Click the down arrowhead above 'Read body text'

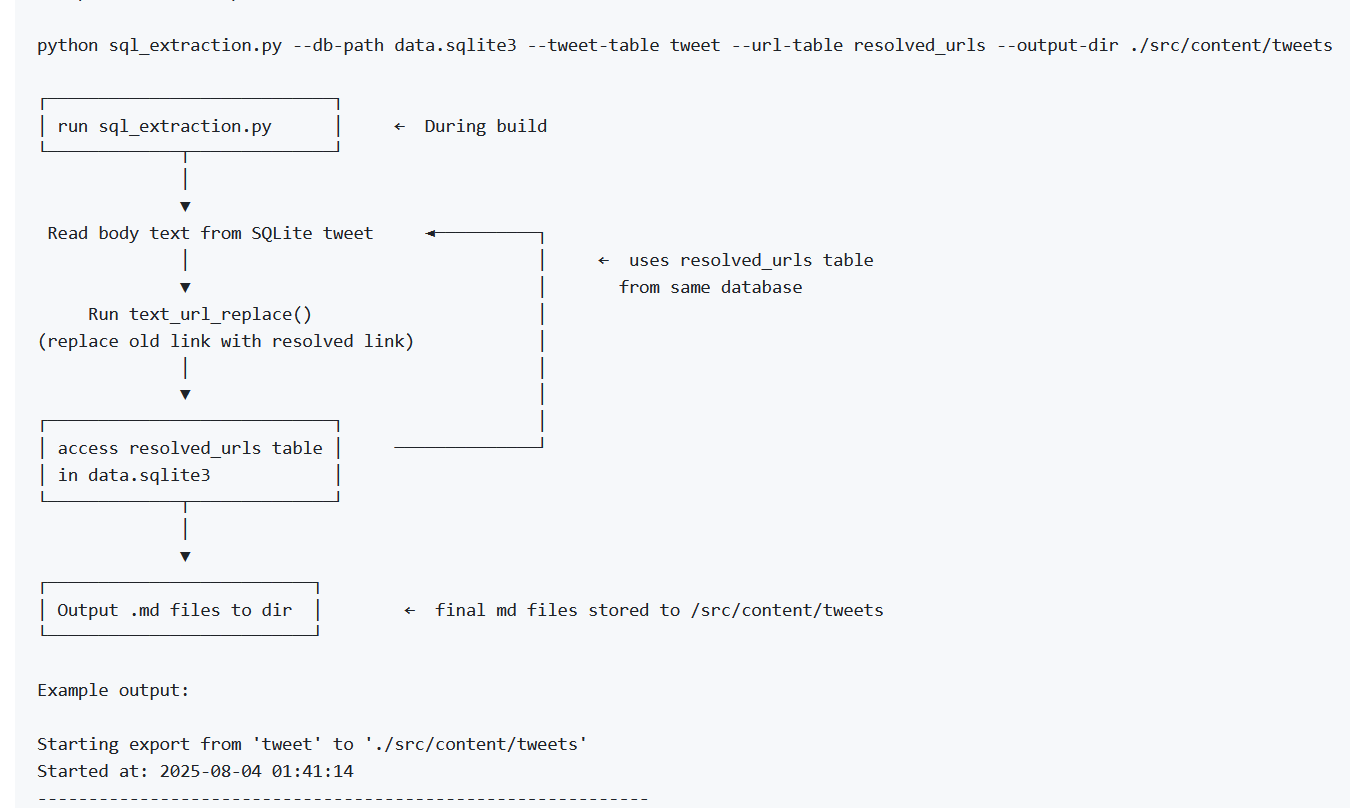click(x=185, y=206)
